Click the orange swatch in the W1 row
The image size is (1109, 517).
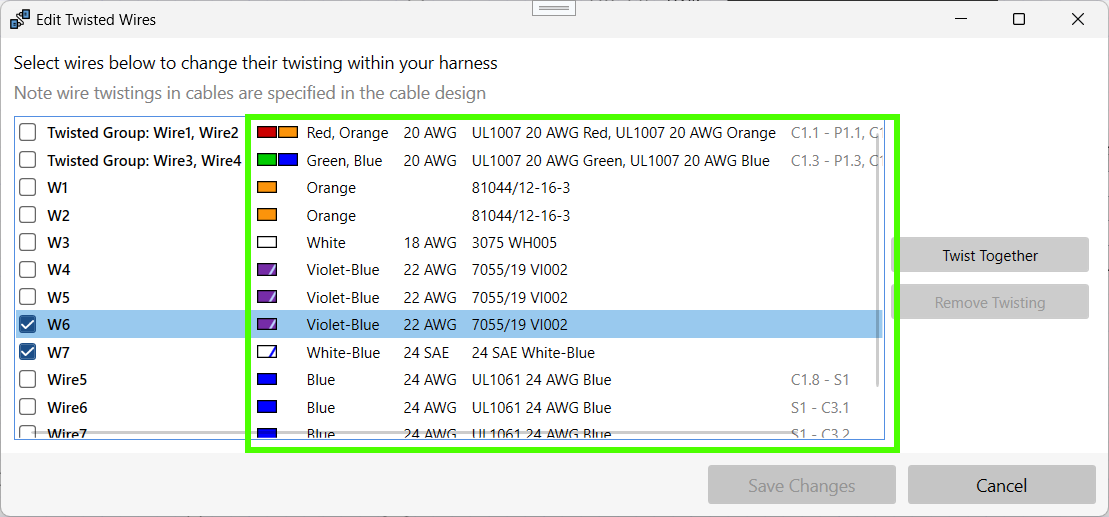[x=267, y=187]
